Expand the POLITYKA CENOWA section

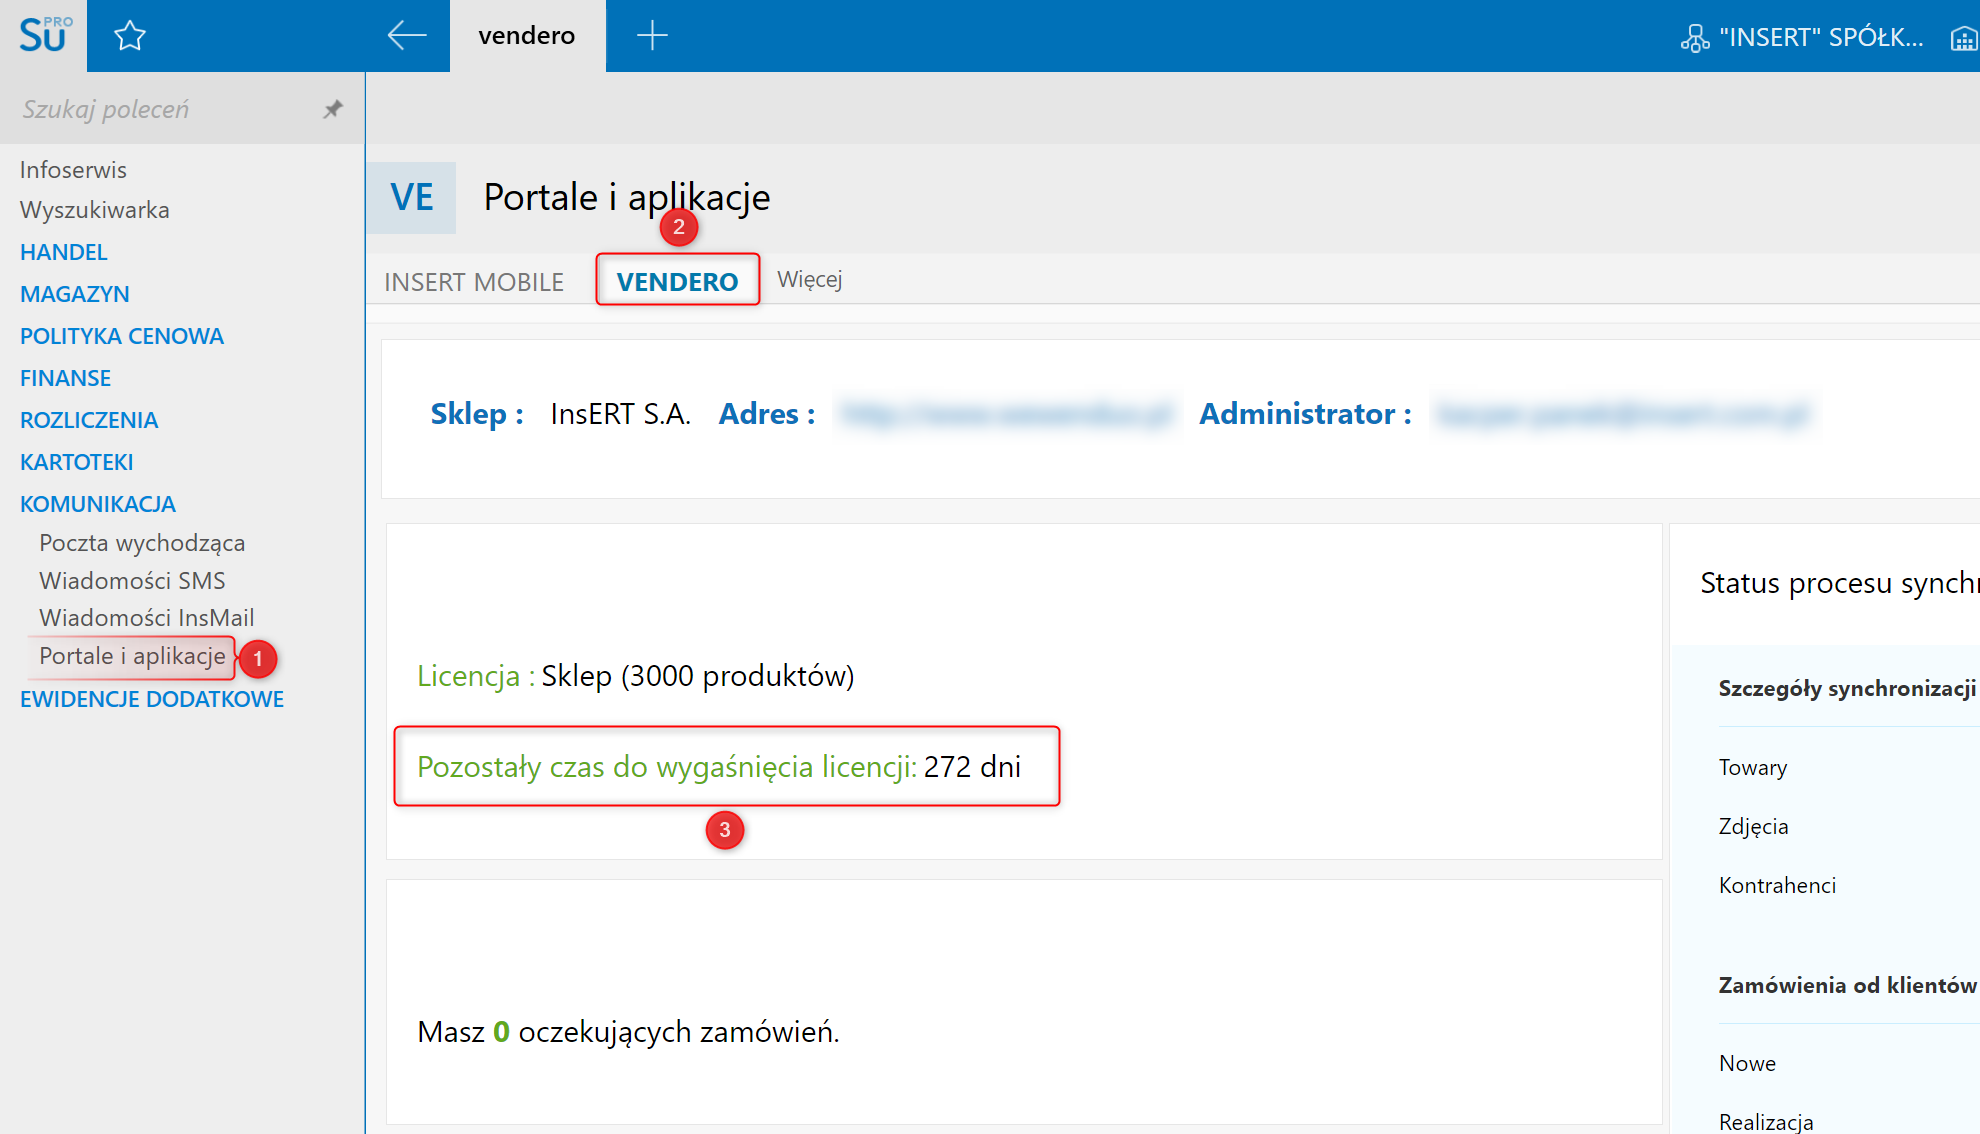[x=122, y=336]
